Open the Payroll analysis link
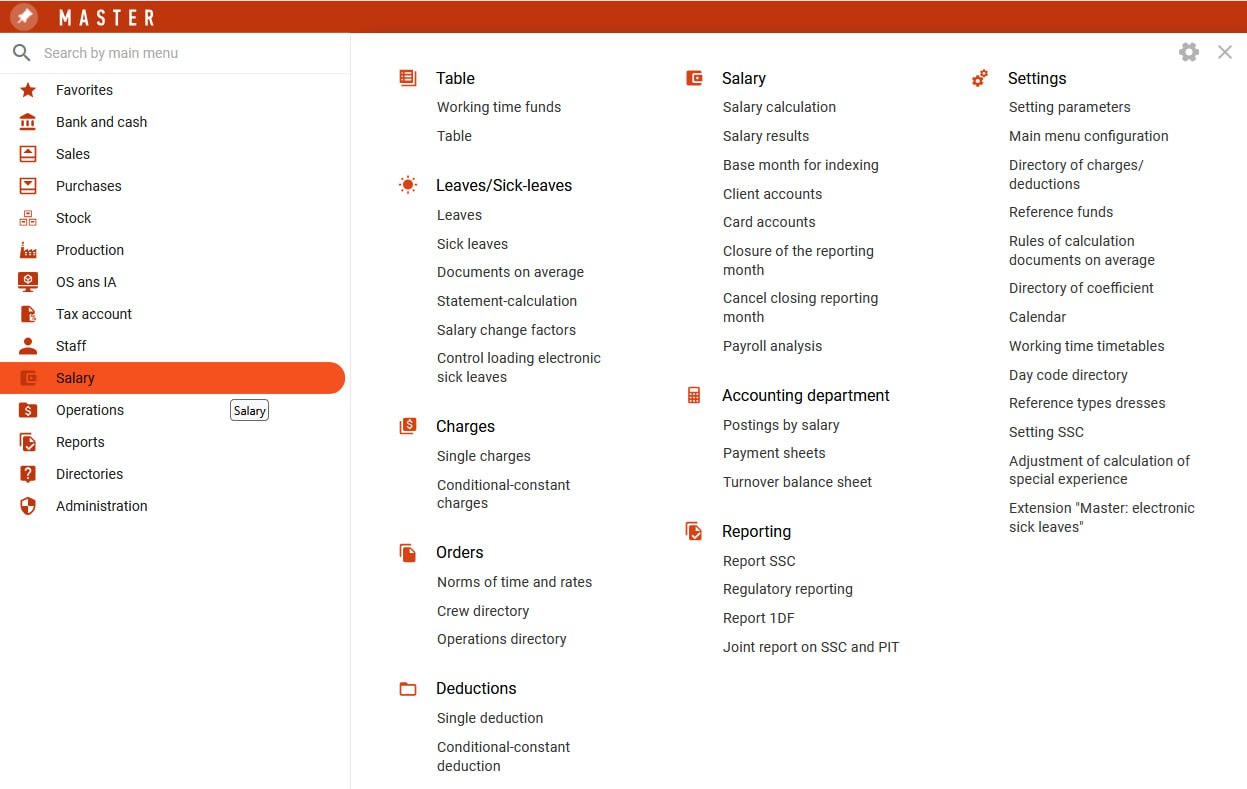This screenshot has width=1247, height=789. coord(772,346)
